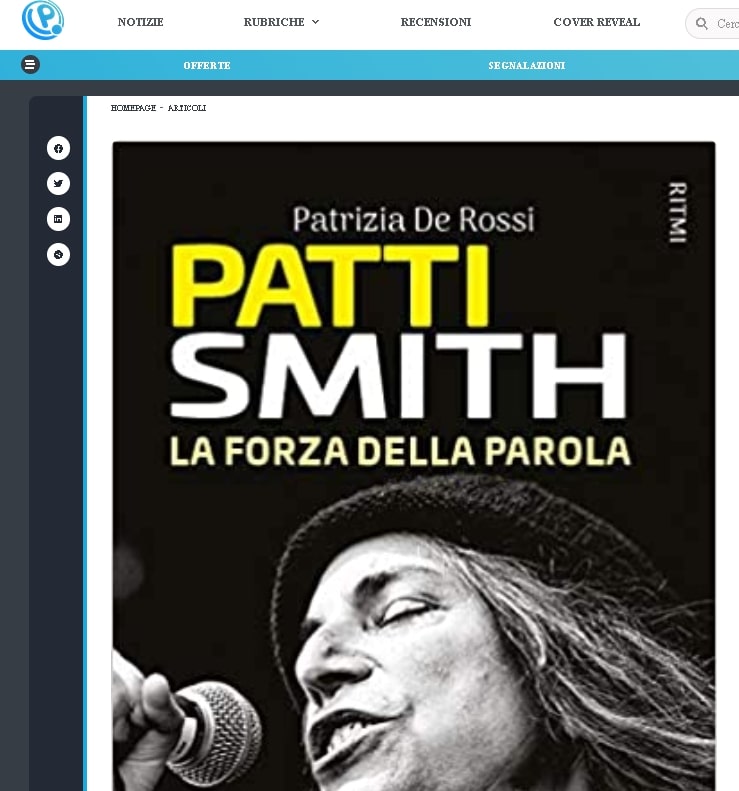Open the OFFERTE tab
Screen dimensions: 739x791
[x=207, y=65]
